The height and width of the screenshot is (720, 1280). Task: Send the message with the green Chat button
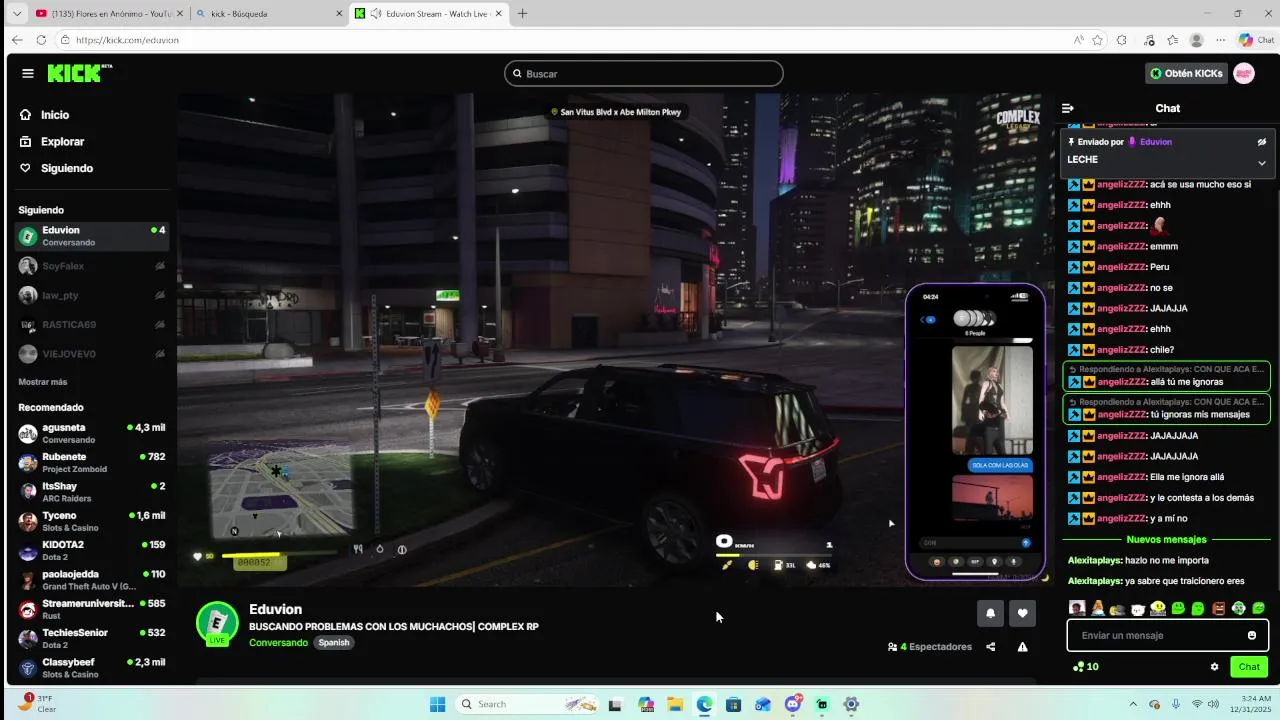[1249, 667]
